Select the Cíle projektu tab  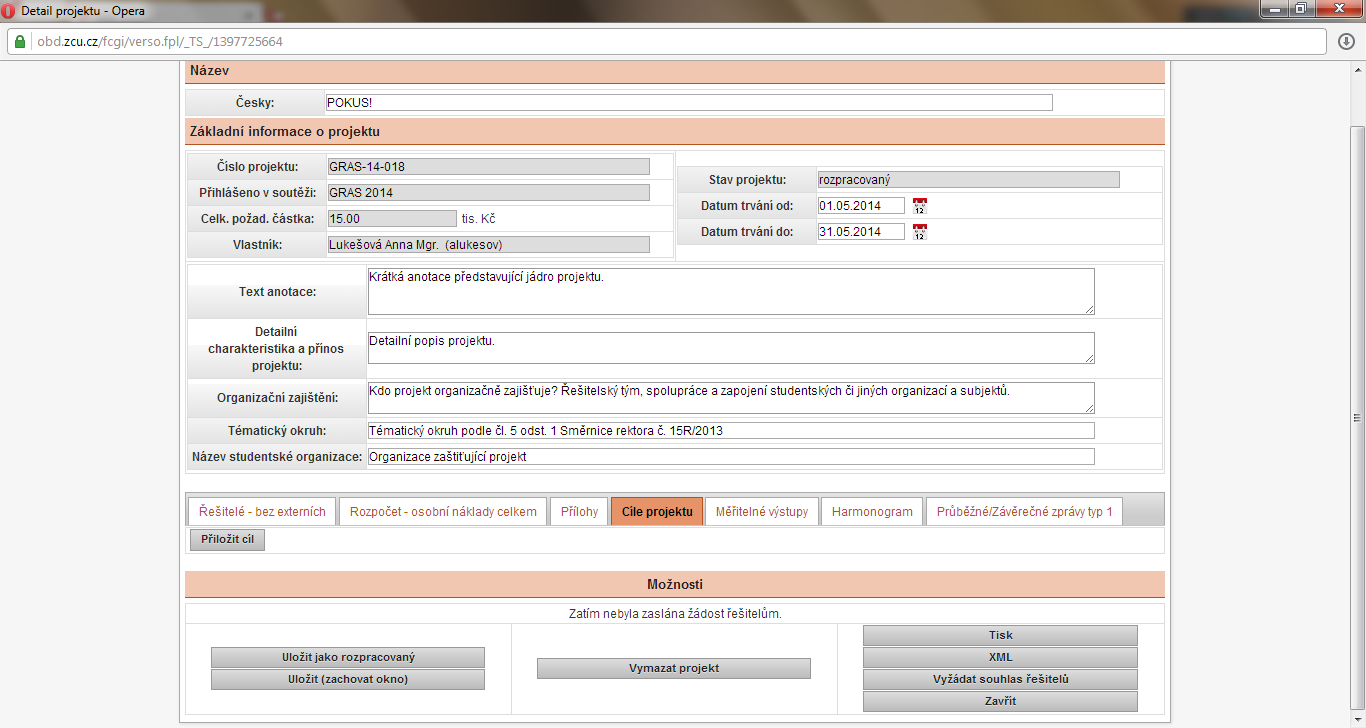657,511
